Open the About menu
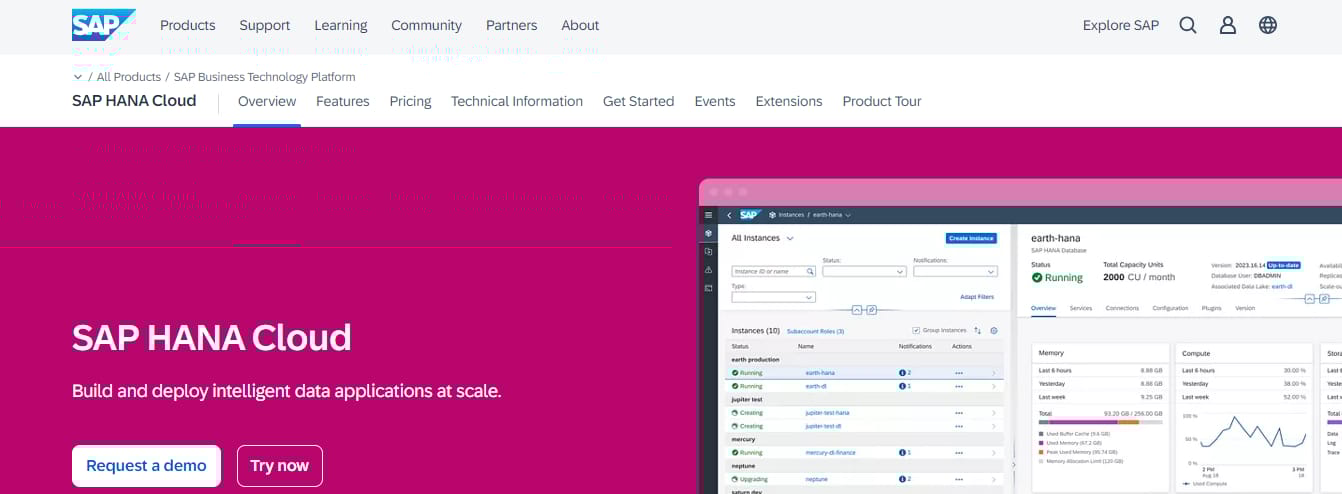 click(580, 25)
